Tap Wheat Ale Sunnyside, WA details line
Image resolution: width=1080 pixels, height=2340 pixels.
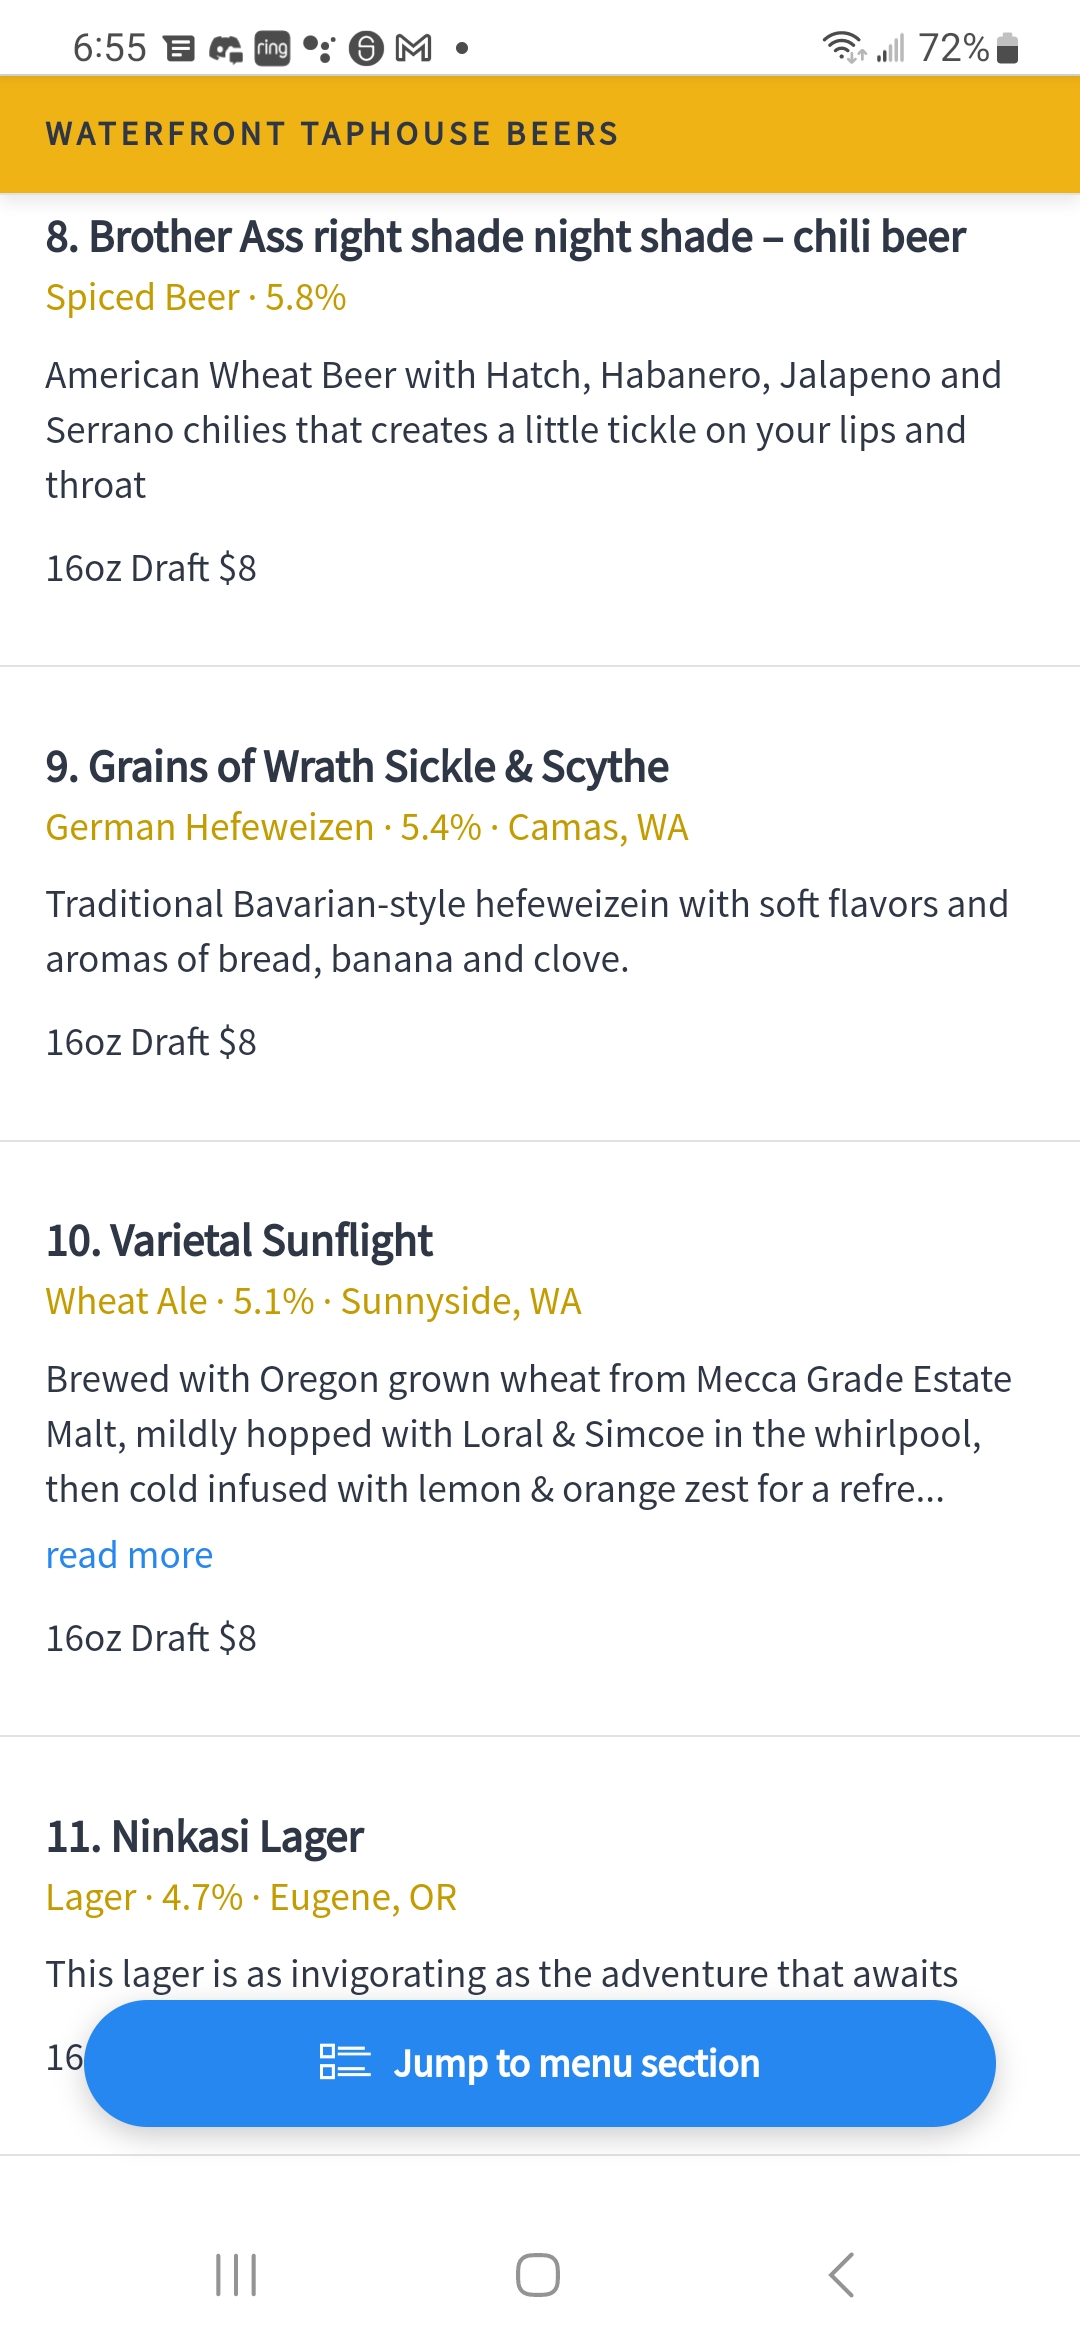coord(313,1302)
